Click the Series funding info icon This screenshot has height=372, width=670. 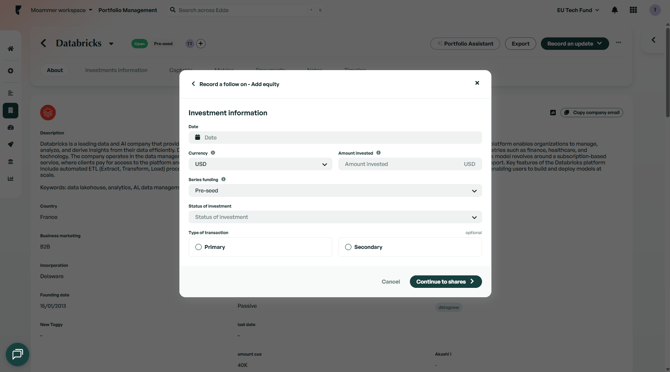point(223,179)
